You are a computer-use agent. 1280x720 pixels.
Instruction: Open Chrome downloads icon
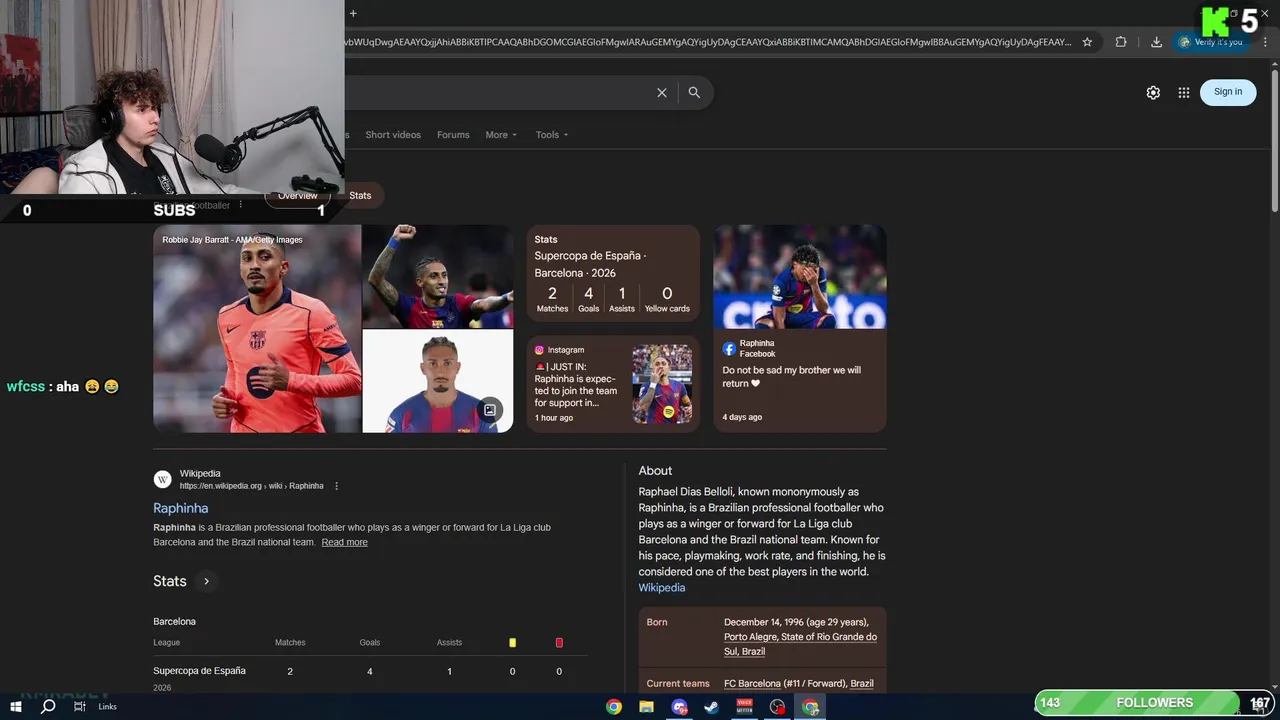[1156, 42]
